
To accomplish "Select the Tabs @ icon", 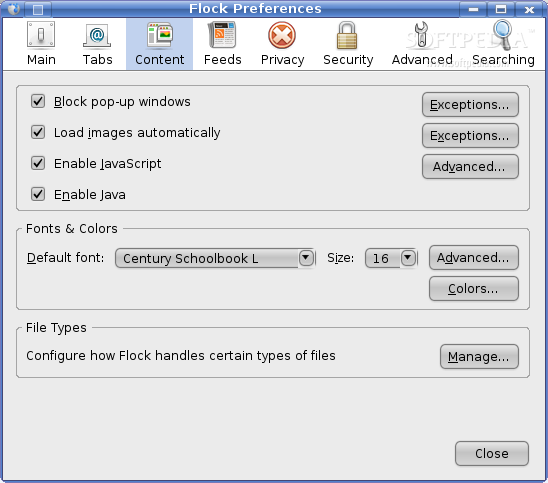I will pos(97,35).
